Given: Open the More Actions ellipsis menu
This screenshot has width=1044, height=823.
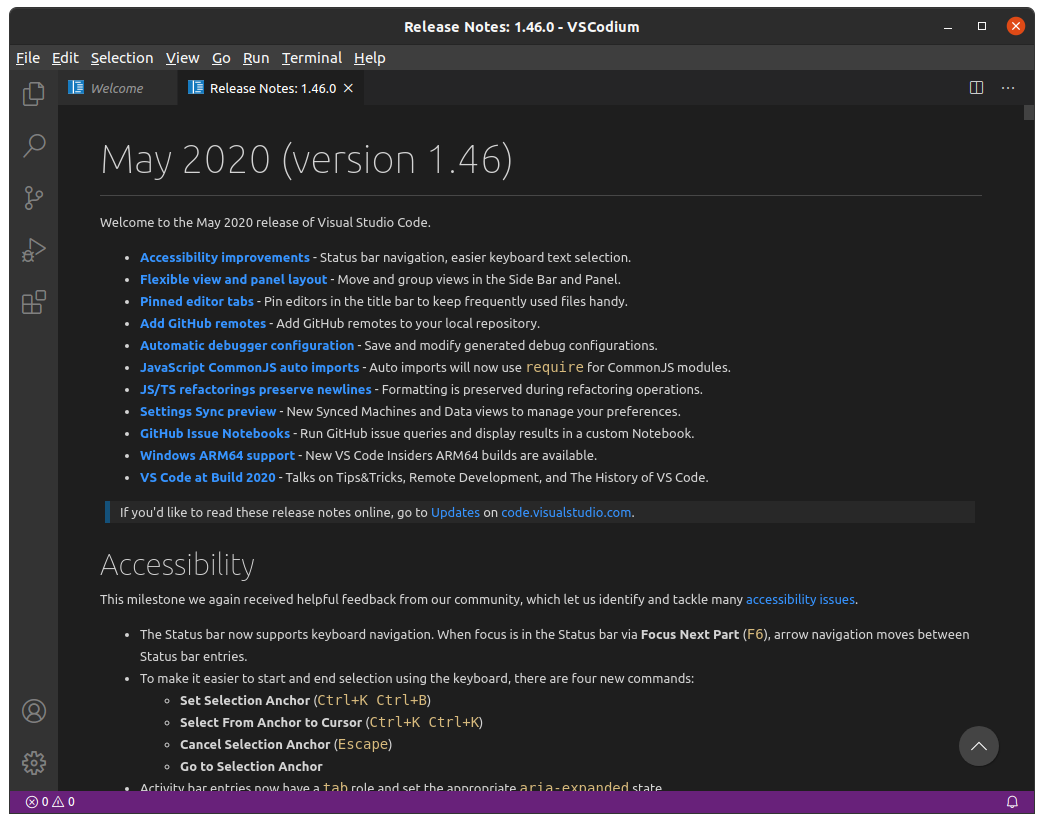Looking at the screenshot, I should point(1008,88).
